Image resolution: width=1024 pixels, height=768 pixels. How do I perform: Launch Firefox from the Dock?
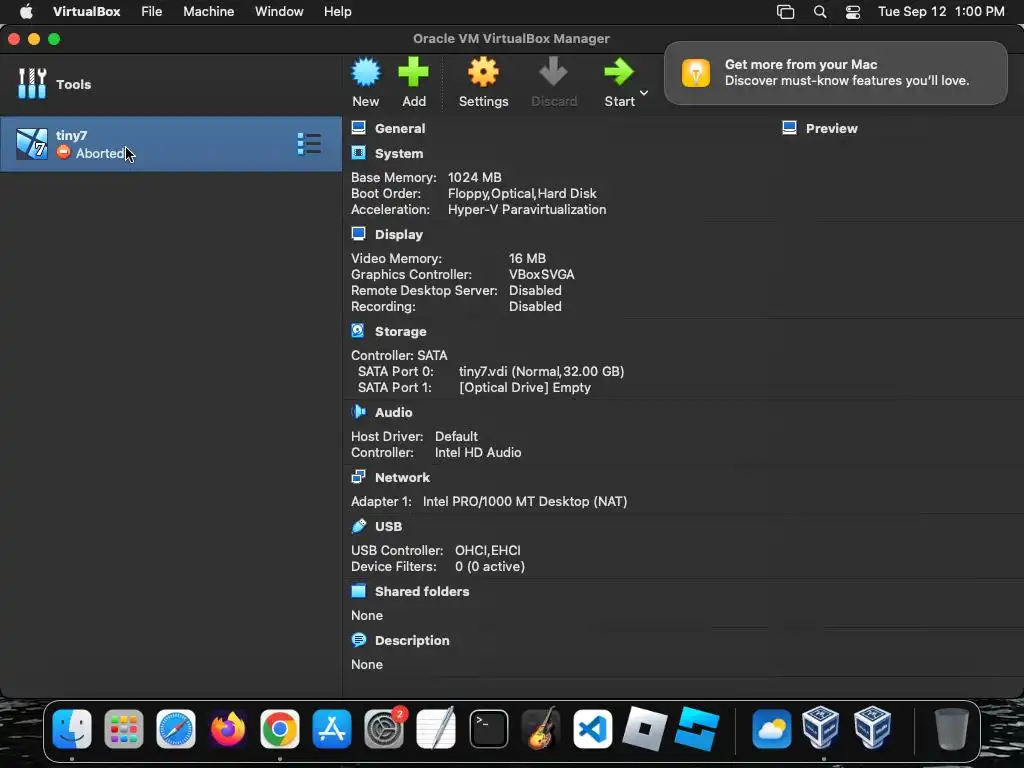pyautogui.click(x=227, y=729)
